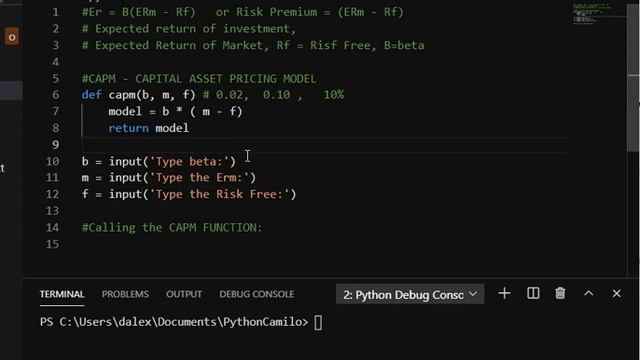Click the 'Type the Erm:' string
The height and width of the screenshot is (360, 640).
pos(199,178)
